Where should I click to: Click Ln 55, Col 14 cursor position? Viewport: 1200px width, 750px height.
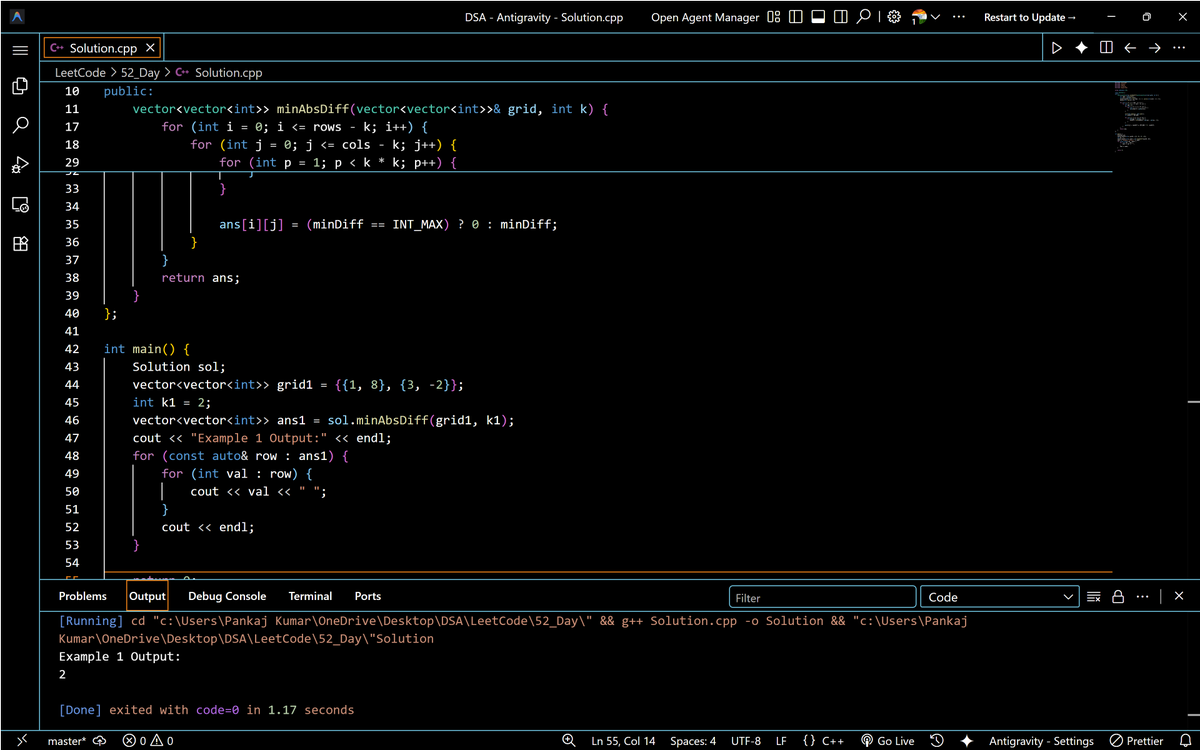[x=624, y=741]
